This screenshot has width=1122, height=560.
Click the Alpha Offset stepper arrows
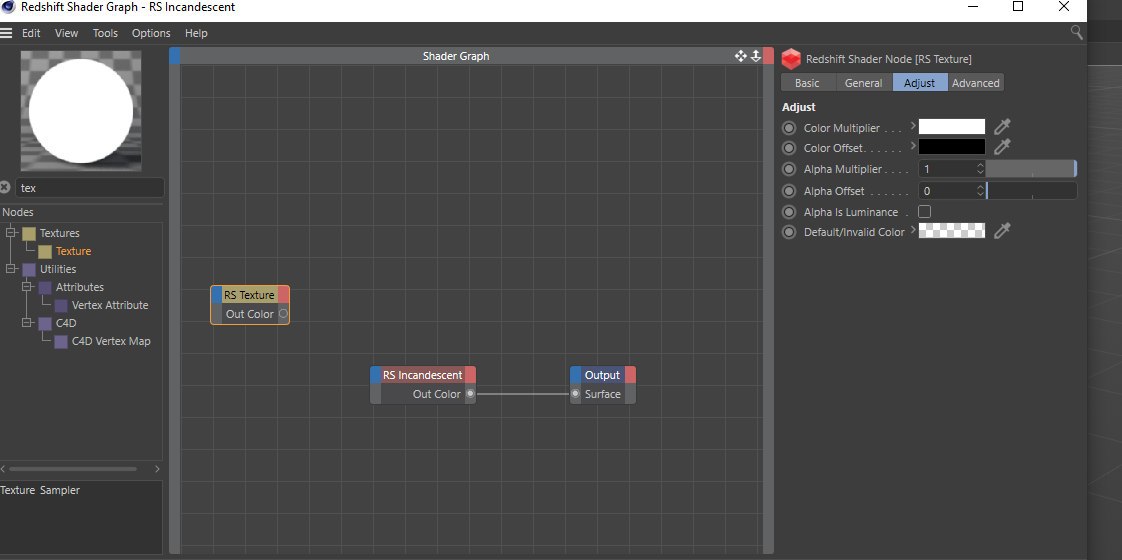pyautogui.click(x=980, y=191)
